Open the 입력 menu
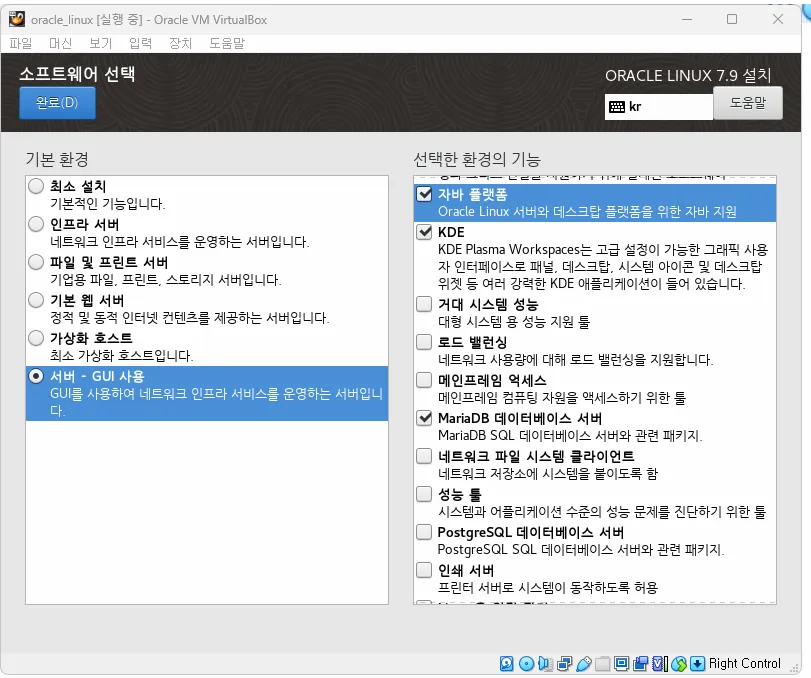Viewport: 811px width, 678px height. [x=141, y=43]
